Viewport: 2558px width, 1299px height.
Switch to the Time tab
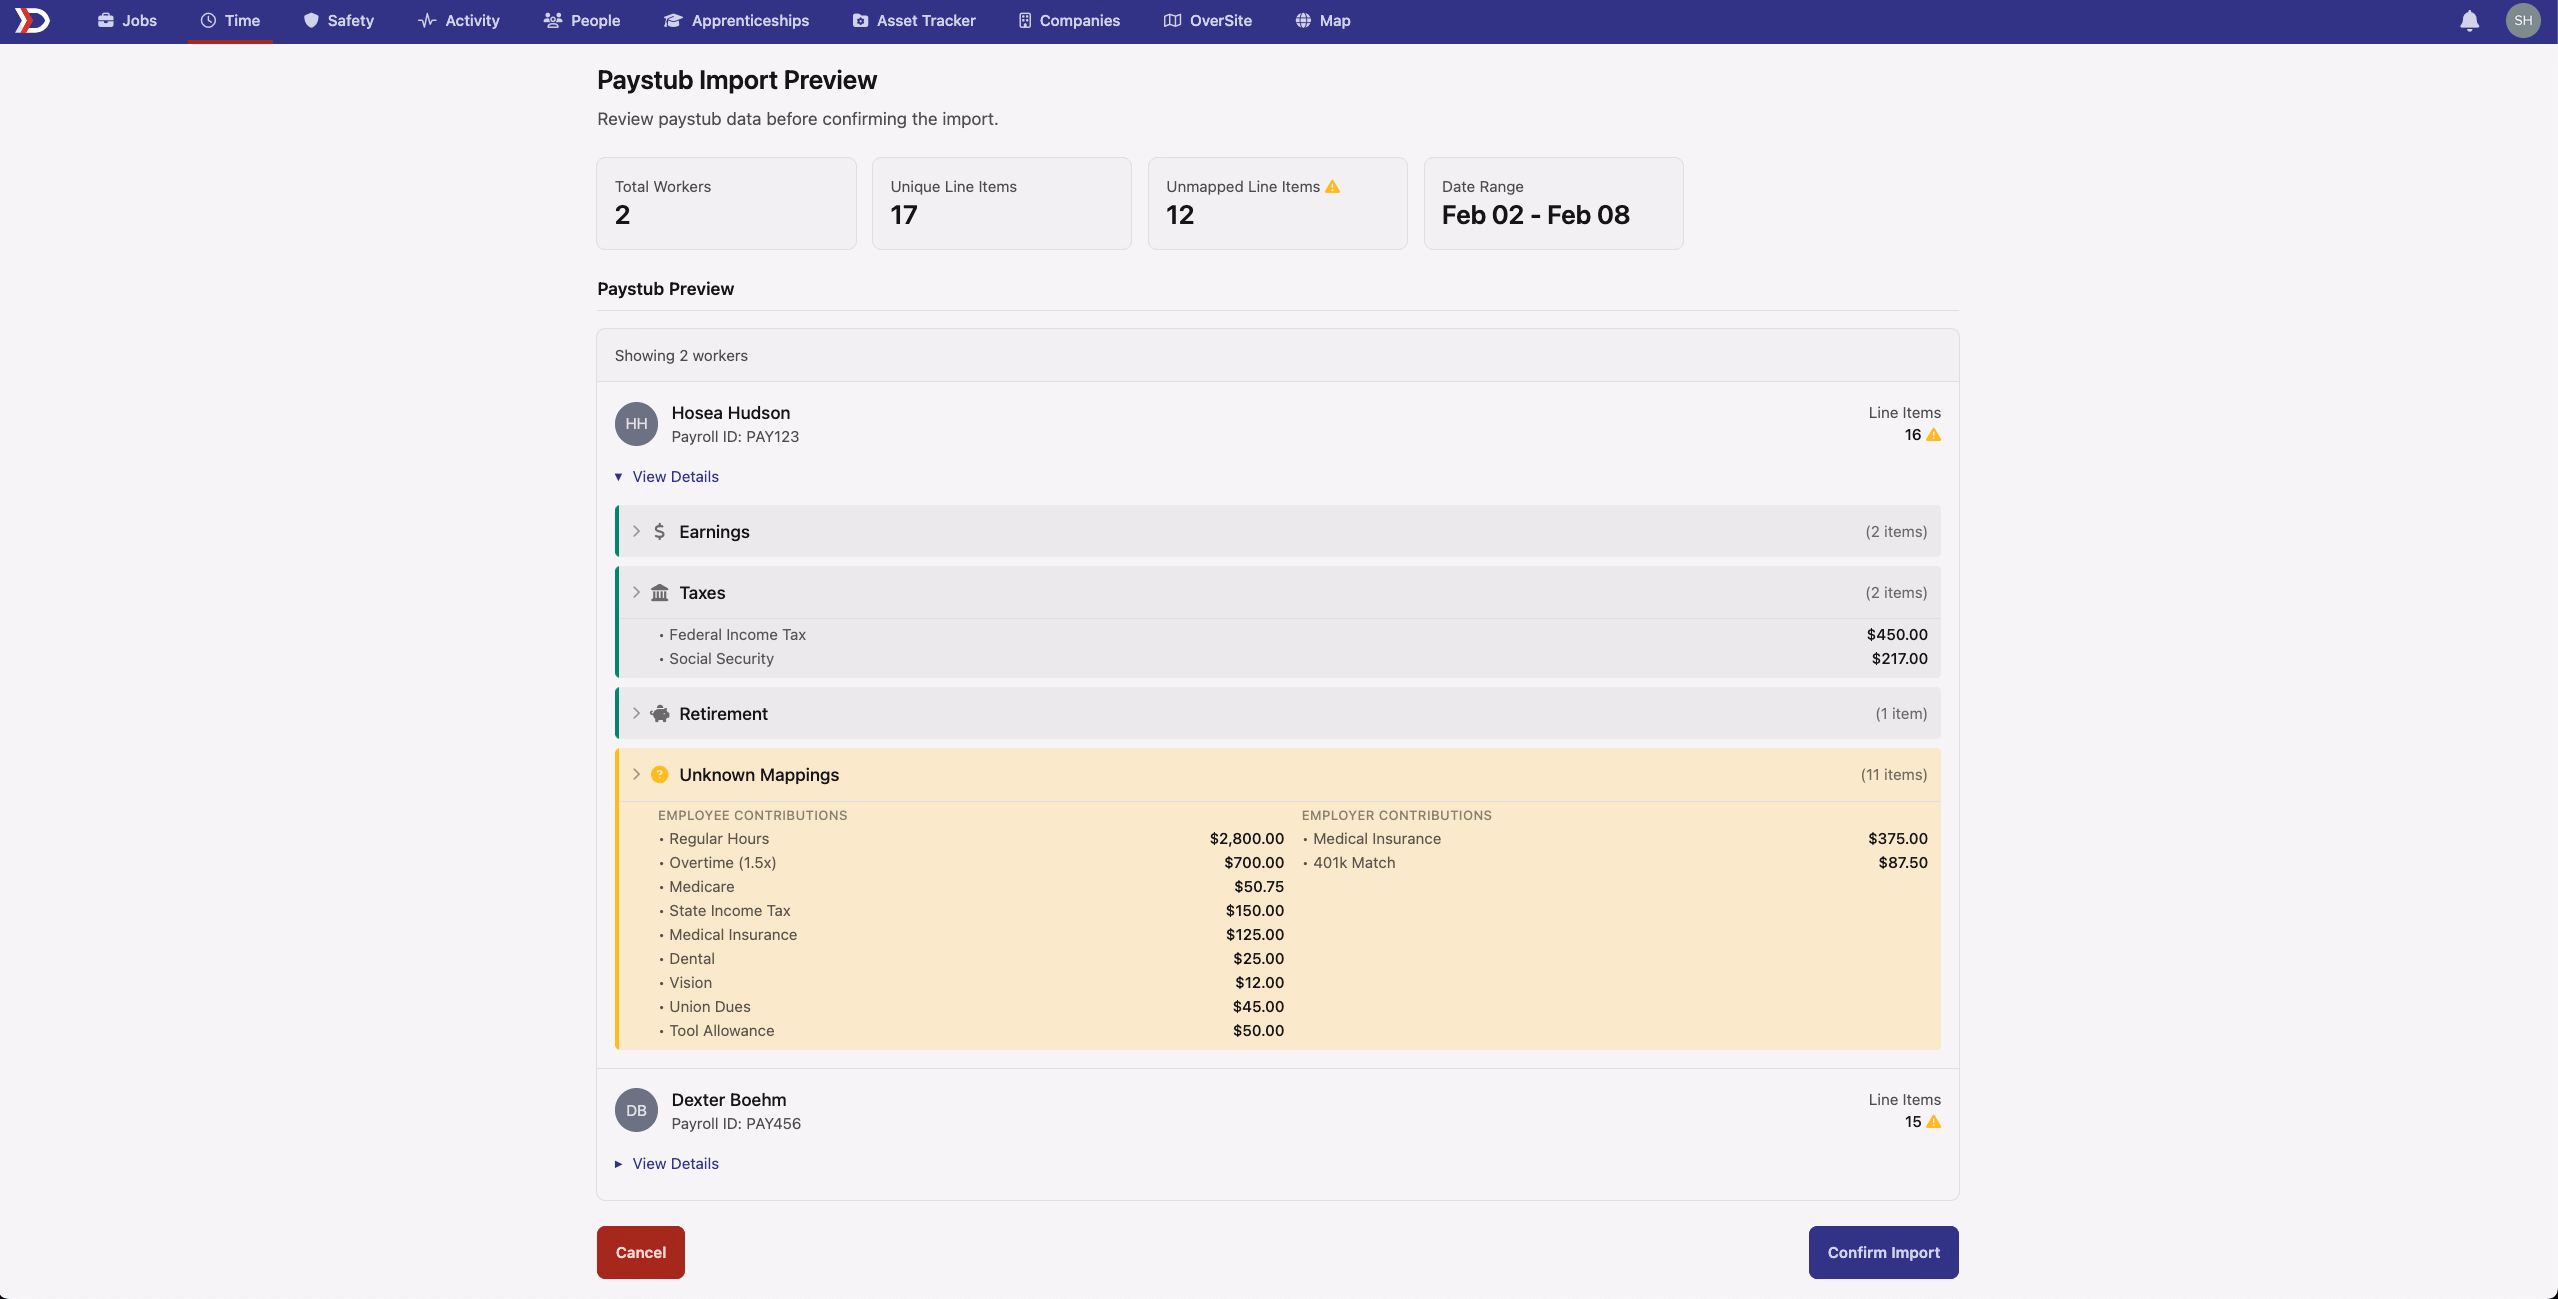pos(230,20)
